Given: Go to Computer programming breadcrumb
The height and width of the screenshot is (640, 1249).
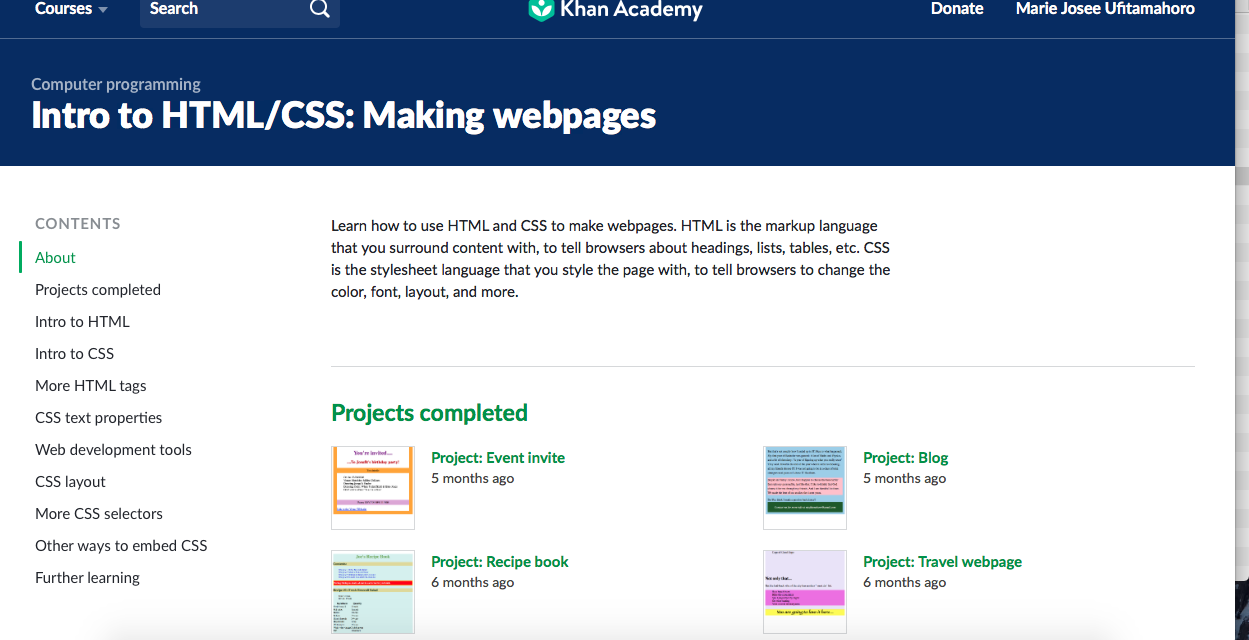Looking at the screenshot, I should click(x=116, y=85).
